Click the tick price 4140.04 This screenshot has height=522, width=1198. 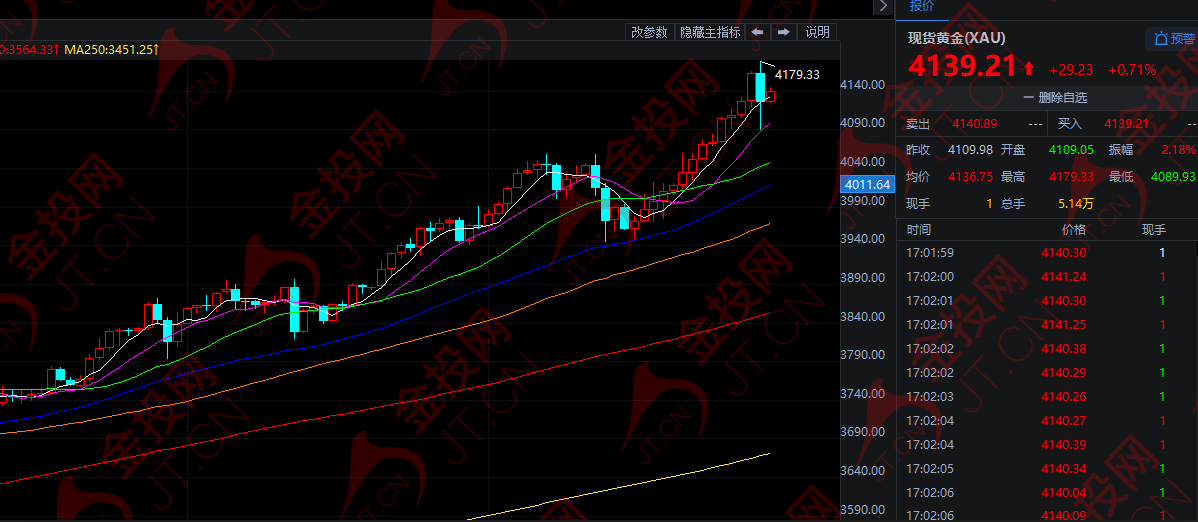(1064, 492)
